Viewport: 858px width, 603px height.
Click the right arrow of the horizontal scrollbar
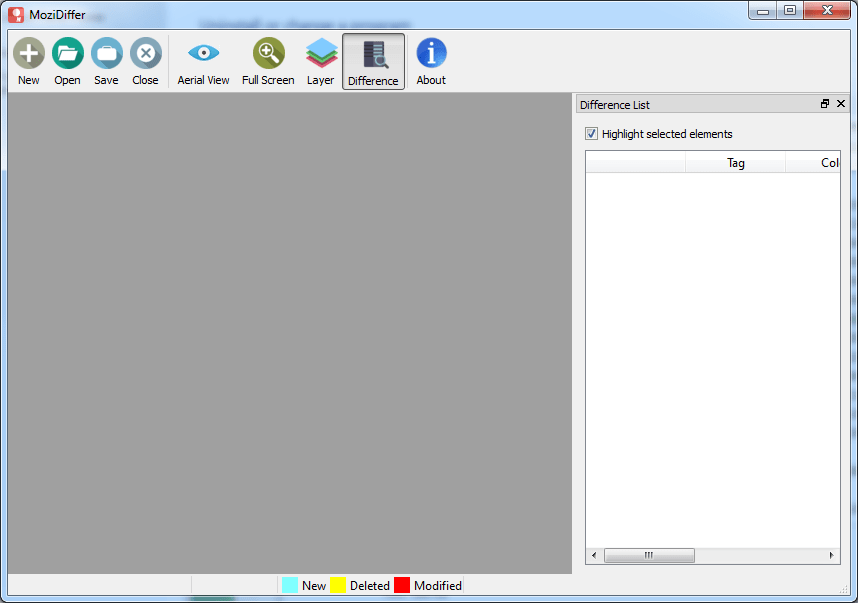(831, 555)
